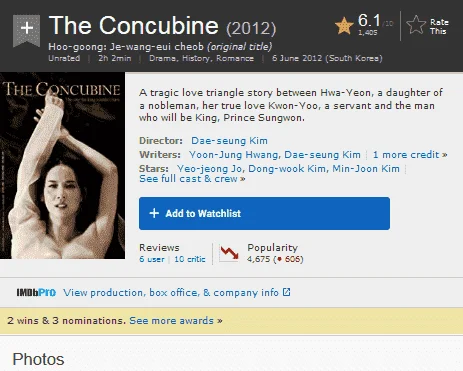The height and width of the screenshot is (371, 463).
Task: Open the 10 critic reviews
Action: tap(190, 259)
